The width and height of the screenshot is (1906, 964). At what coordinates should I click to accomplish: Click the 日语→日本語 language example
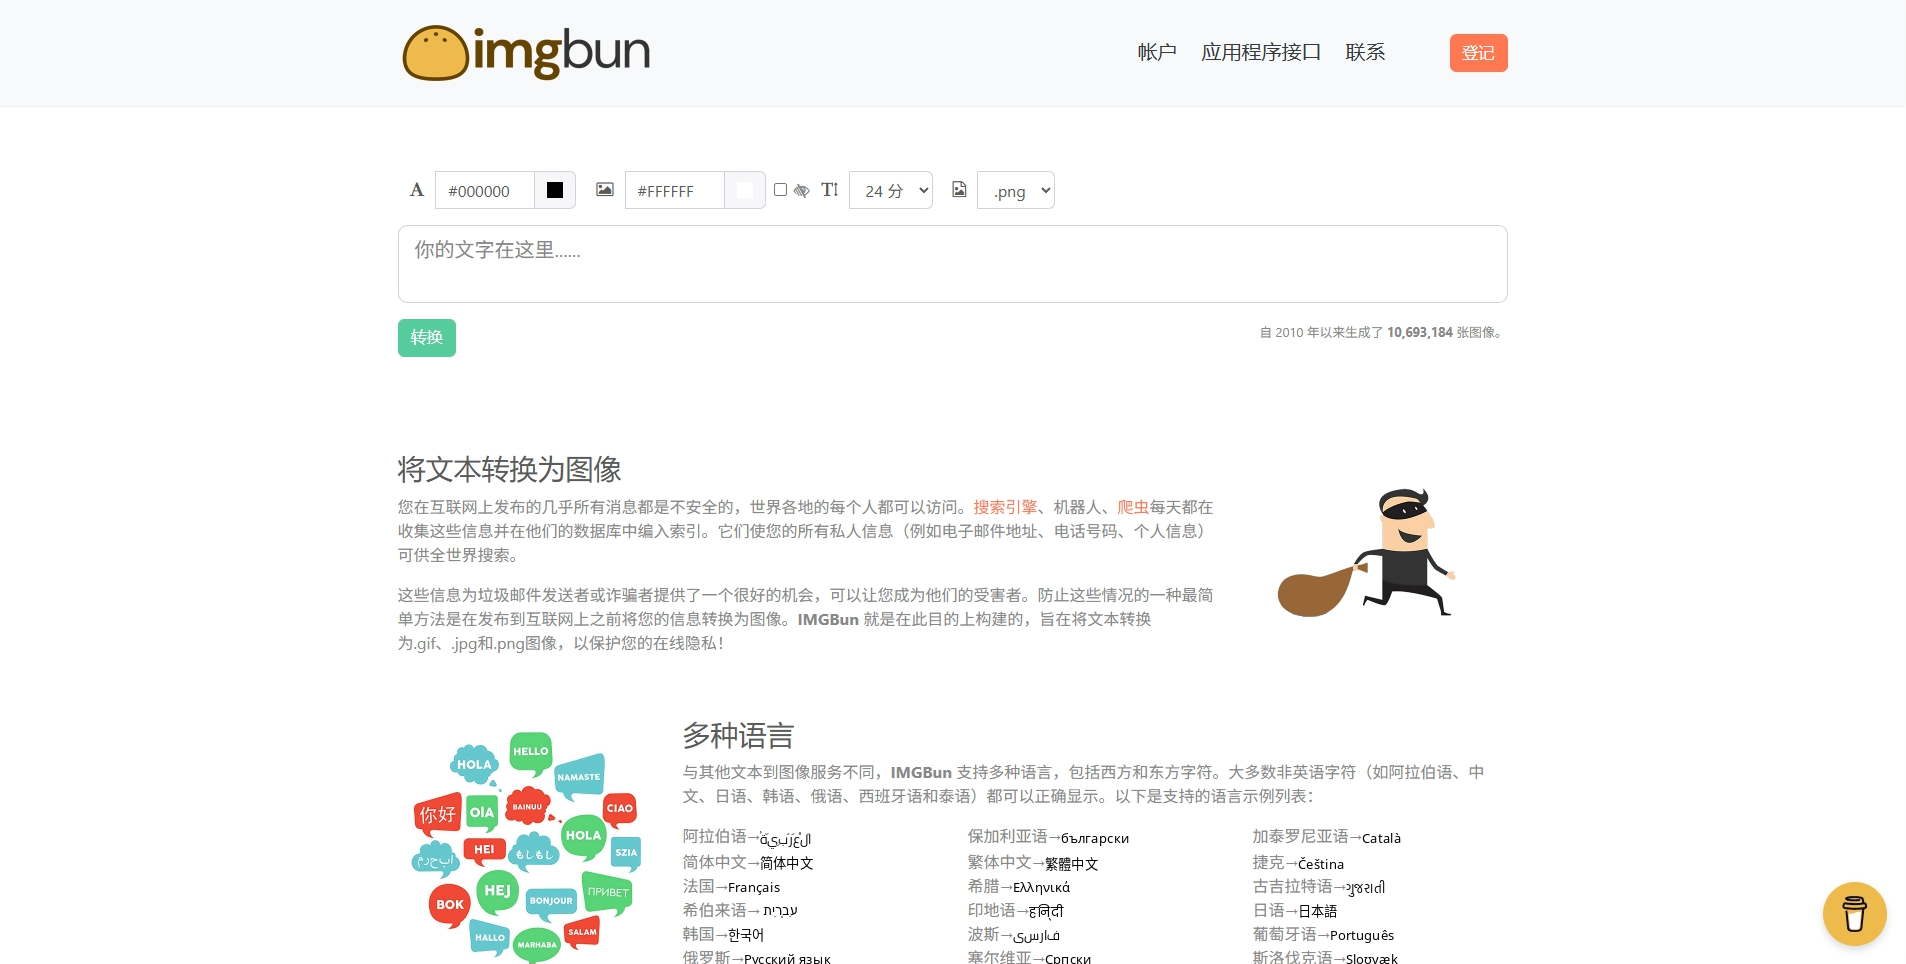[1295, 911]
